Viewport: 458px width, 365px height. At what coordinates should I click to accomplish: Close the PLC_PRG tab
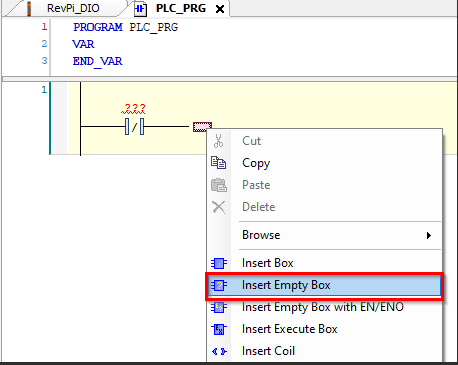pos(220,9)
